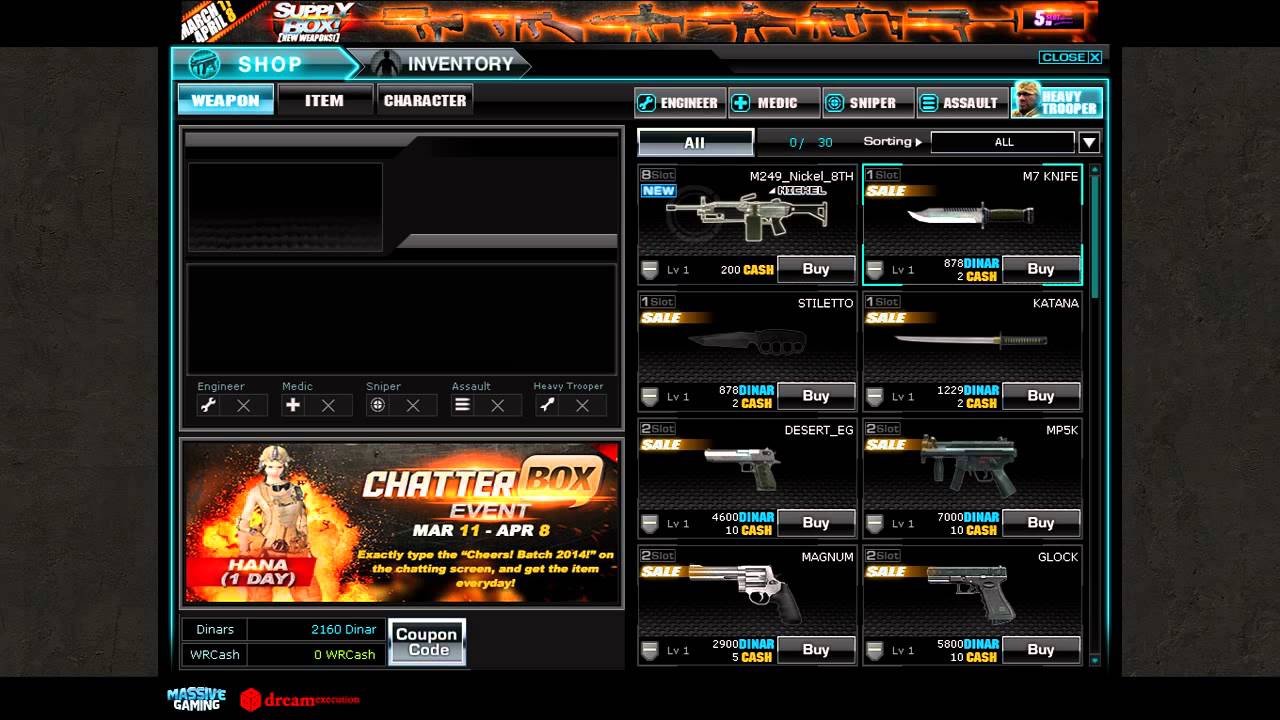Viewport: 1280px width, 720px height.
Task: Click the scrollbar up arrow
Action: (1094, 170)
